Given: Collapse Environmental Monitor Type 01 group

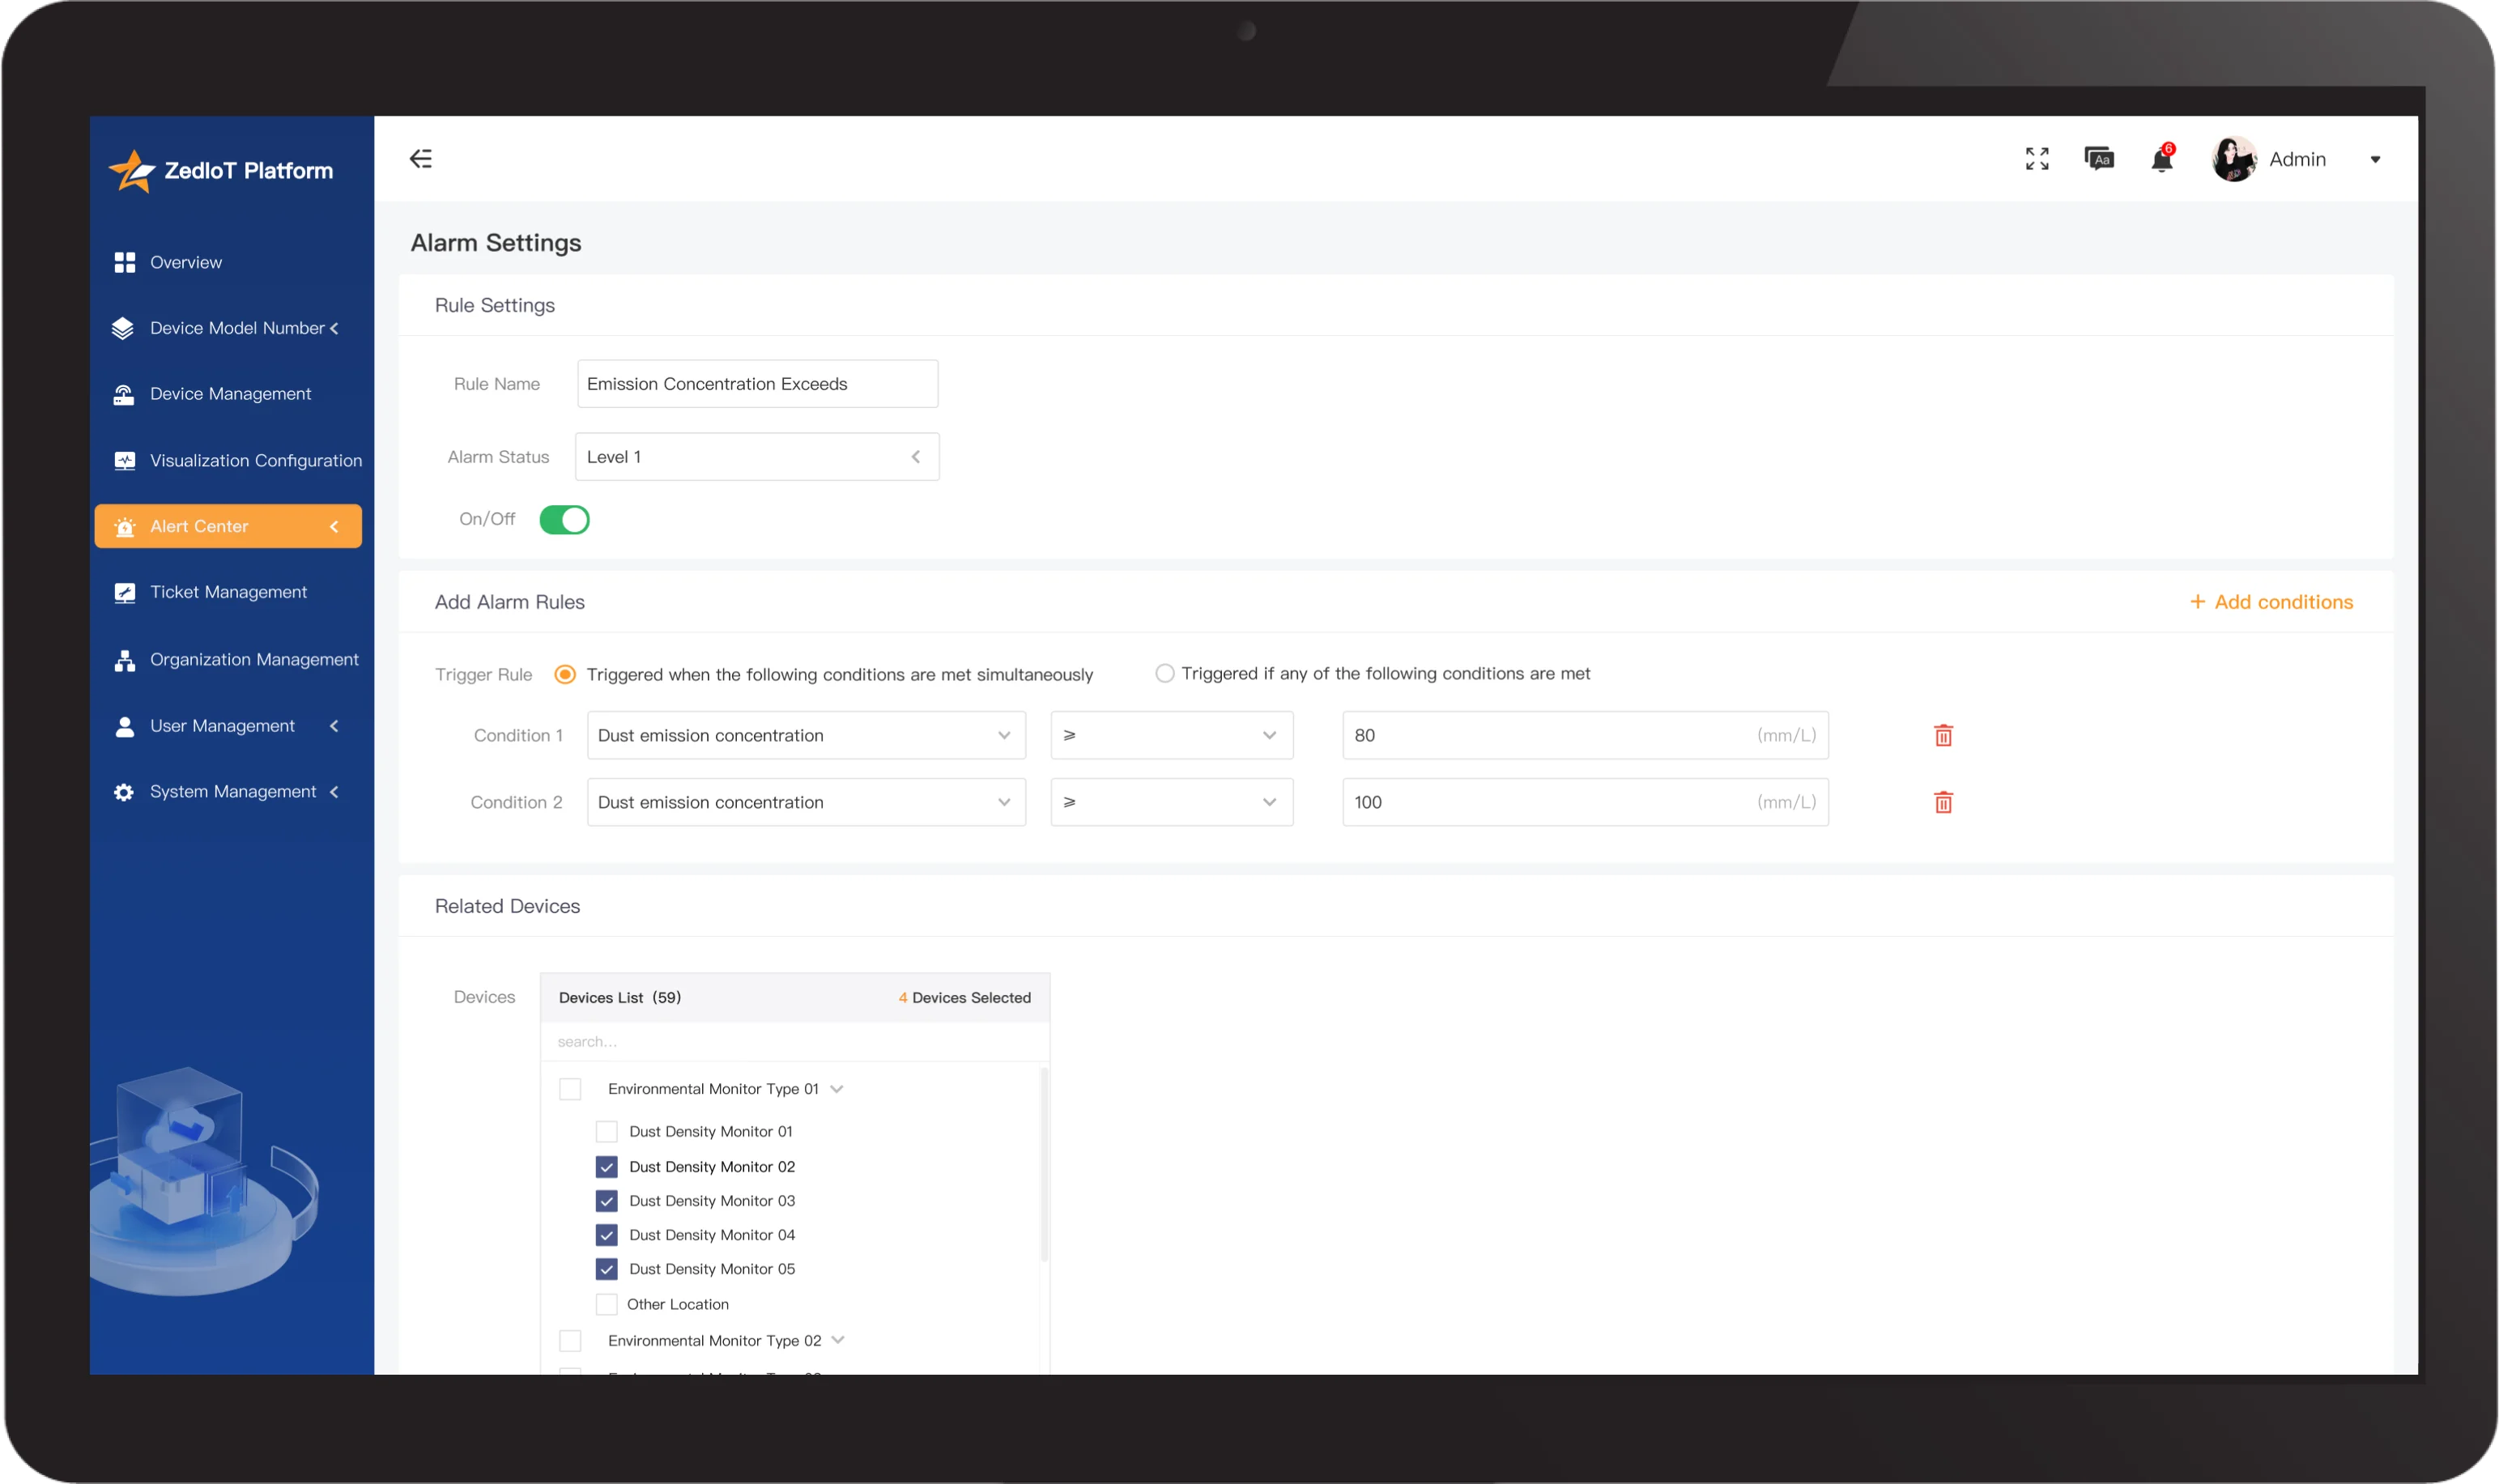Looking at the screenshot, I should click(x=837, y=1089).
